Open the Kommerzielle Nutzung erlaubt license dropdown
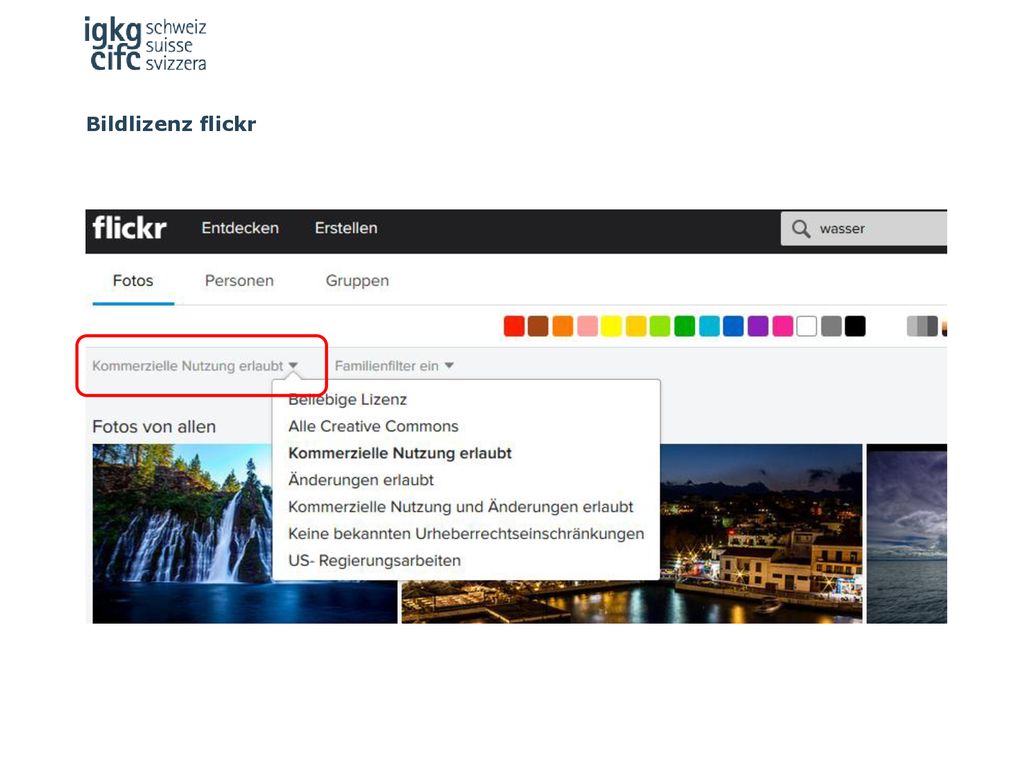 [x=195, y=366]
